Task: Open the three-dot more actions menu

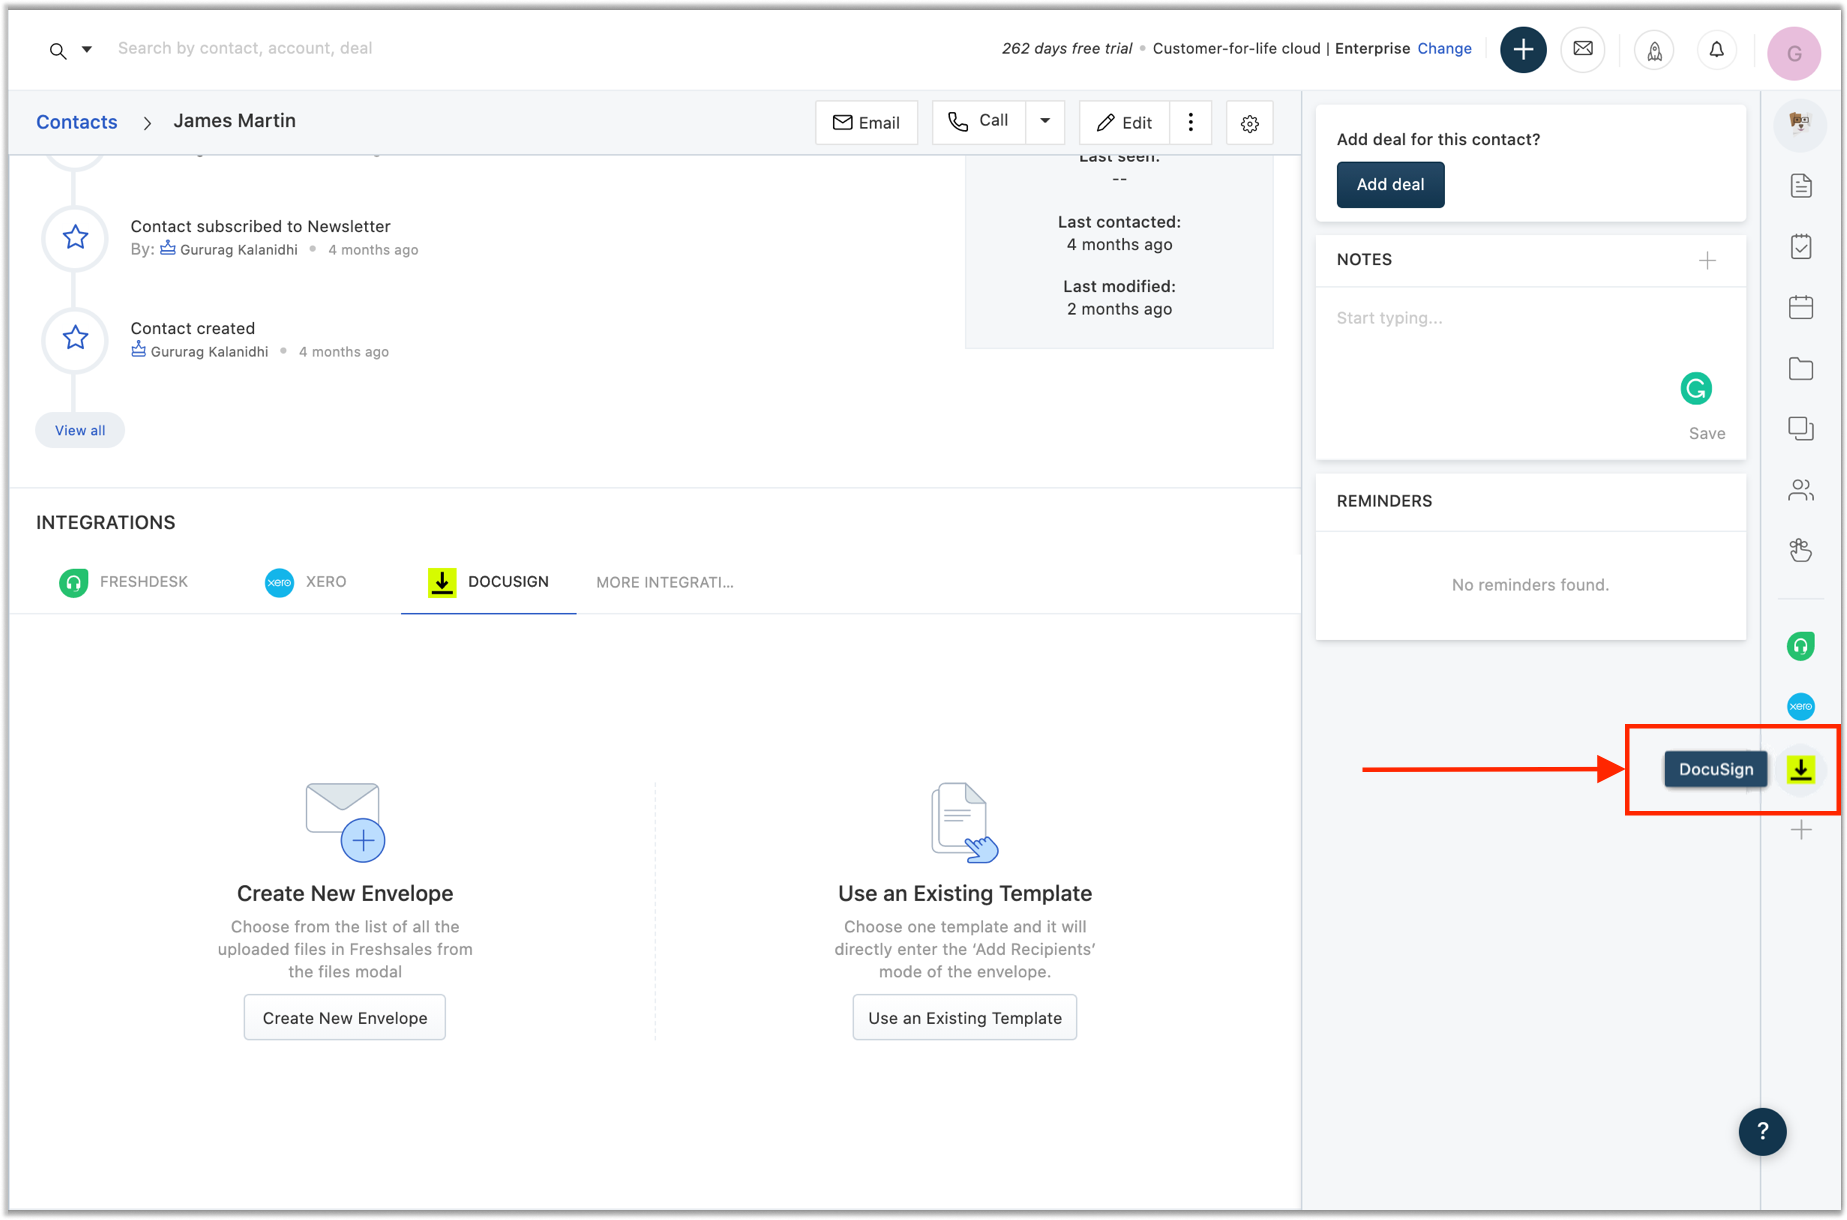Action: (1190, 122)
